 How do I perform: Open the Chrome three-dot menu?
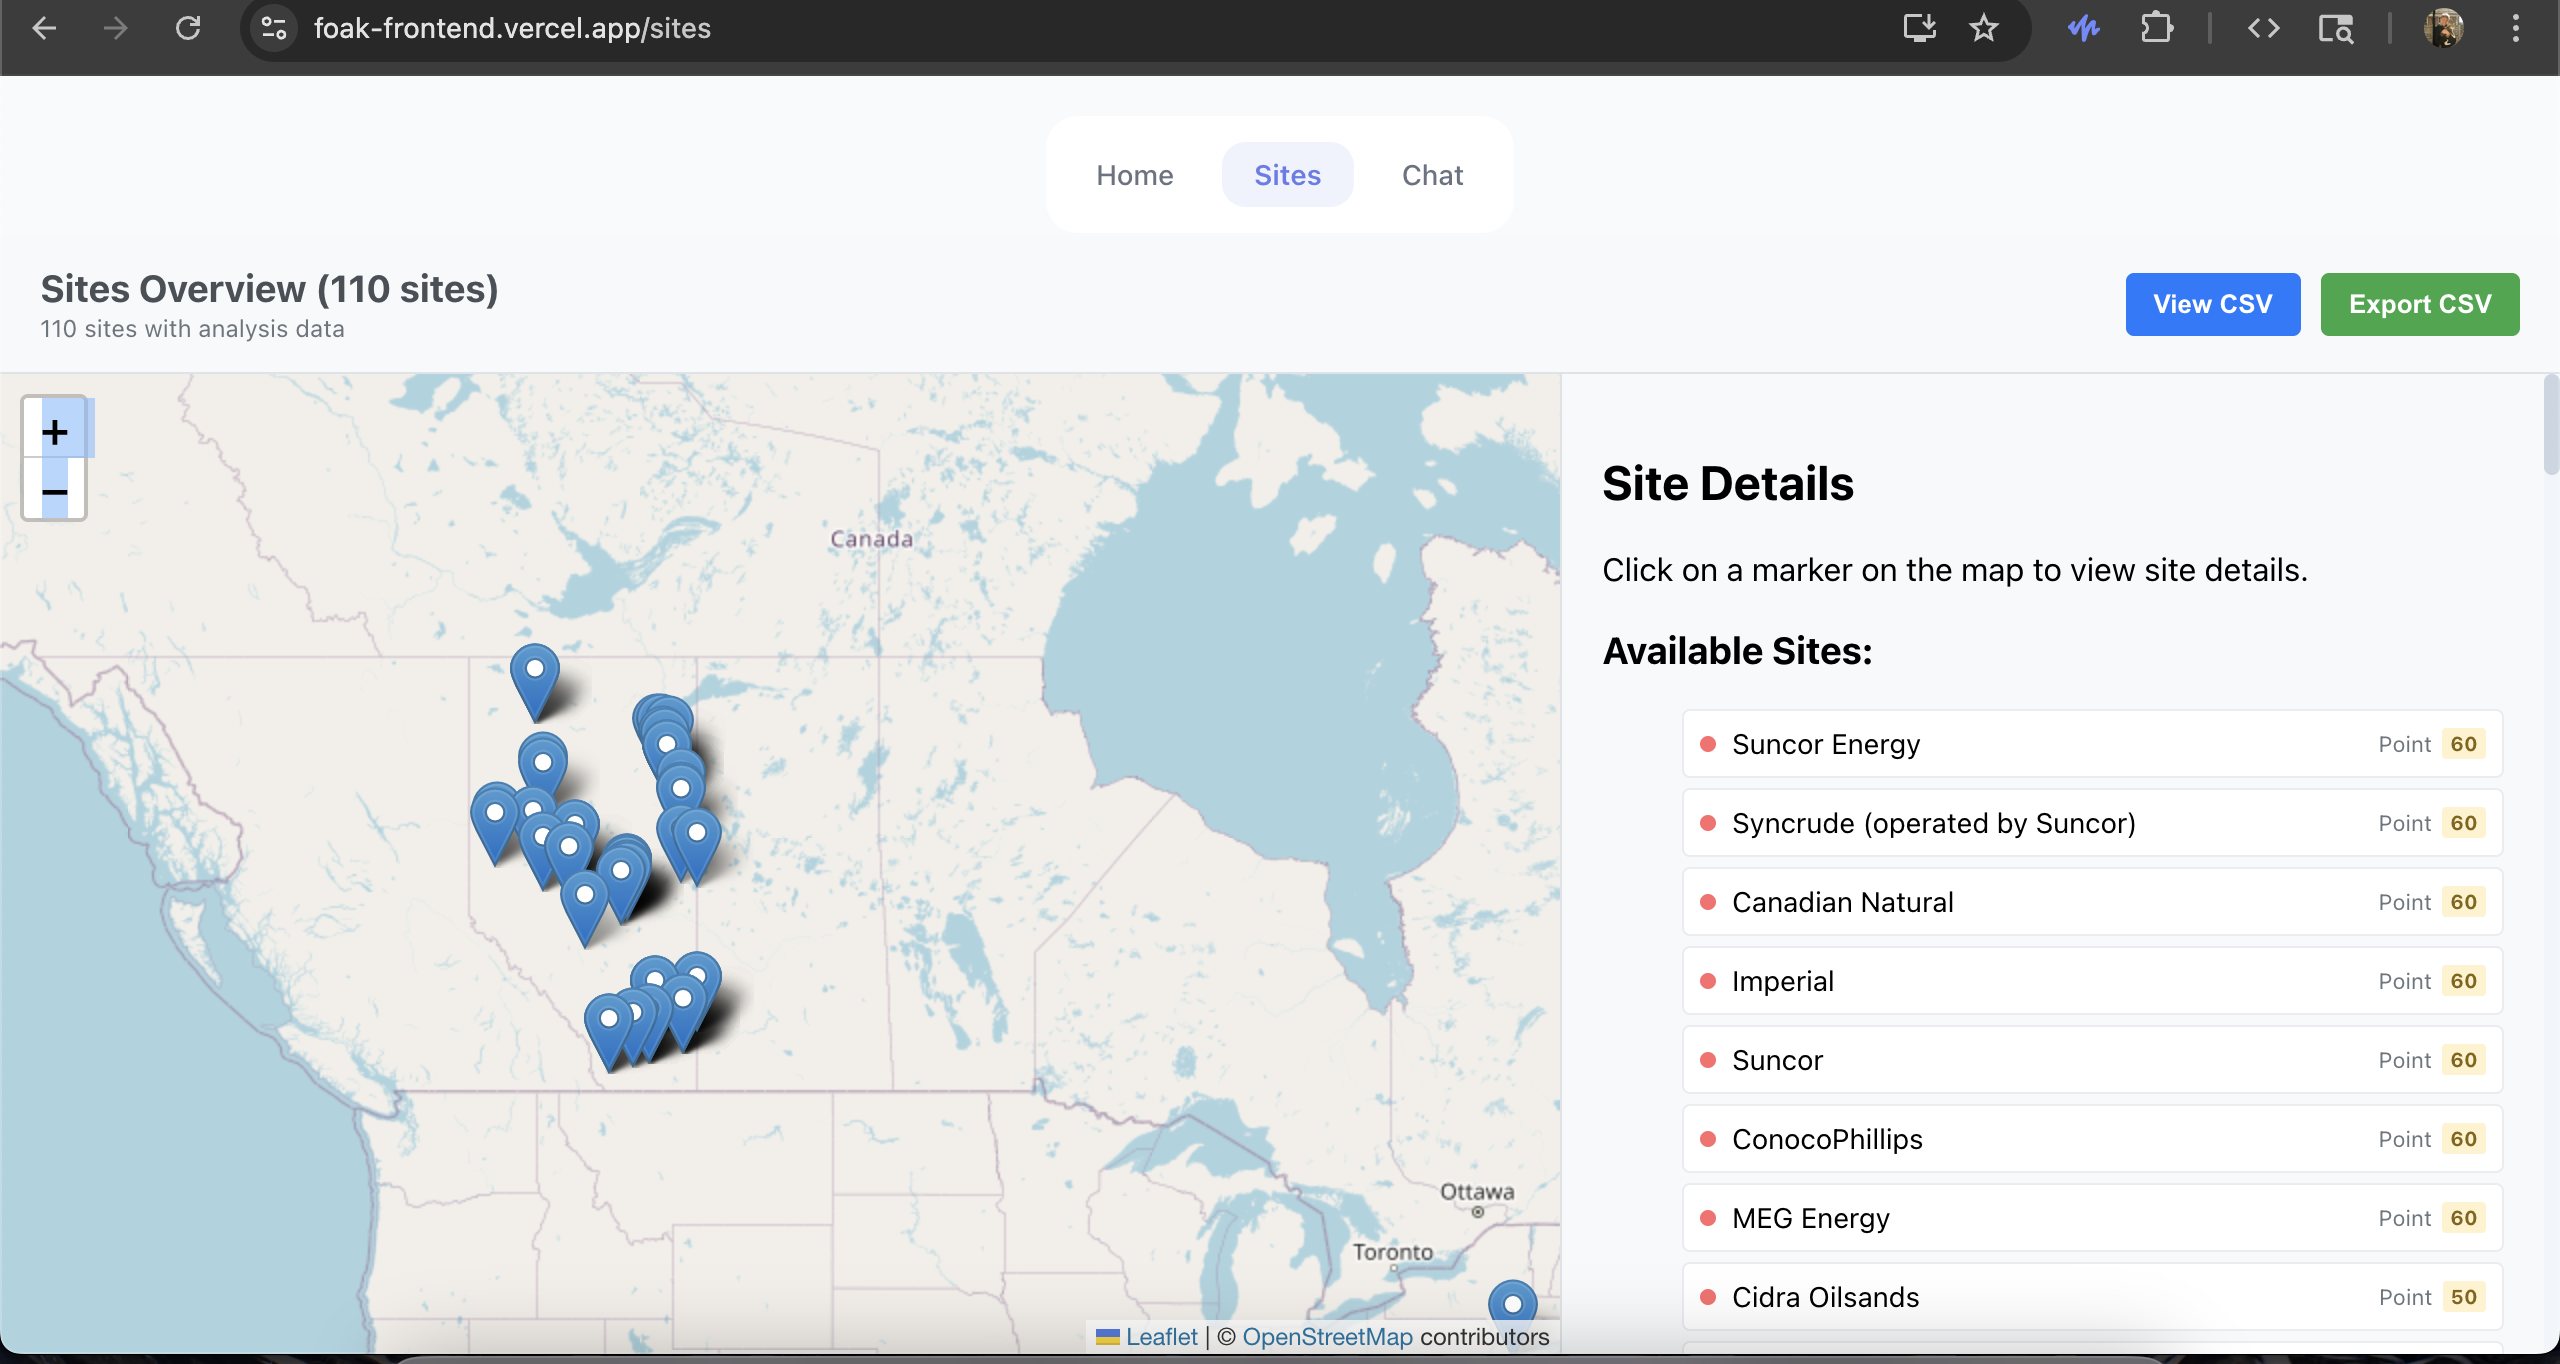pos(2515,28)
